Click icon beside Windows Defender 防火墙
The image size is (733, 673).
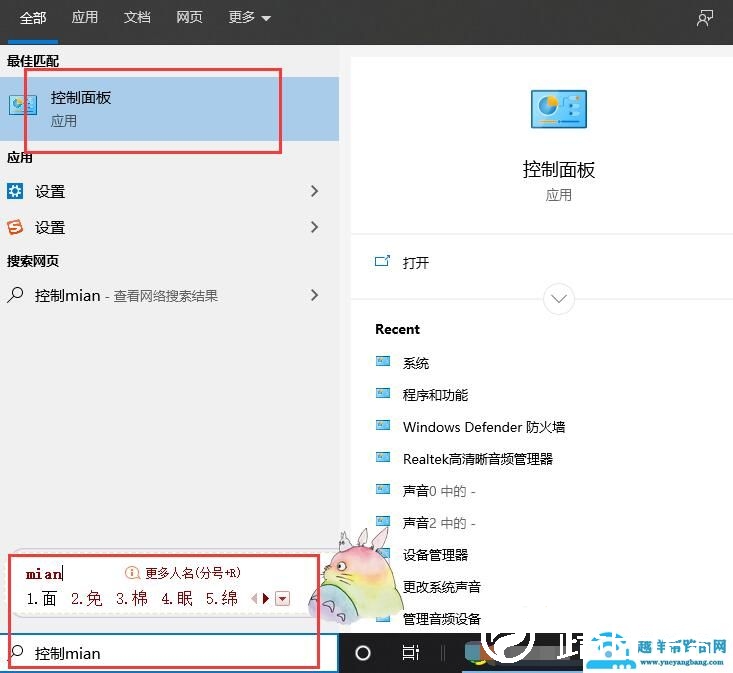coord(383,425)
